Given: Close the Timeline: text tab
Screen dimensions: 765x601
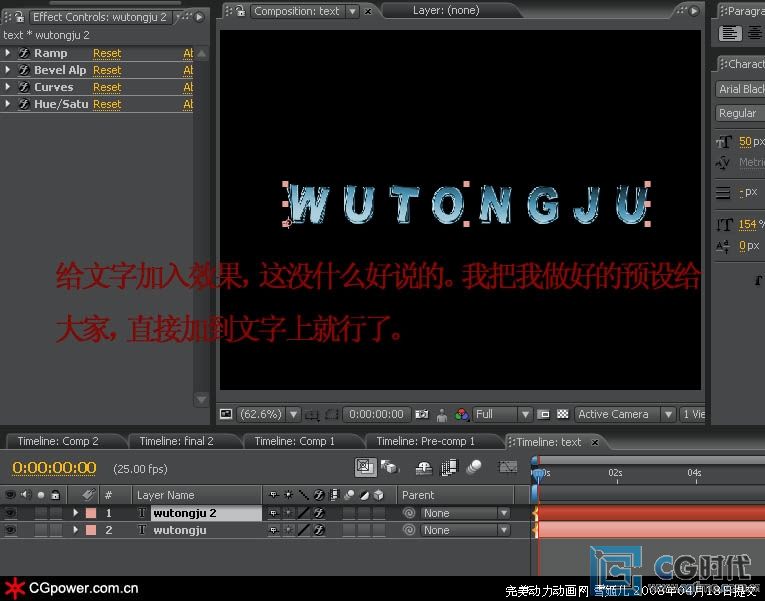Looking at the screenshot, I should 595,442.
